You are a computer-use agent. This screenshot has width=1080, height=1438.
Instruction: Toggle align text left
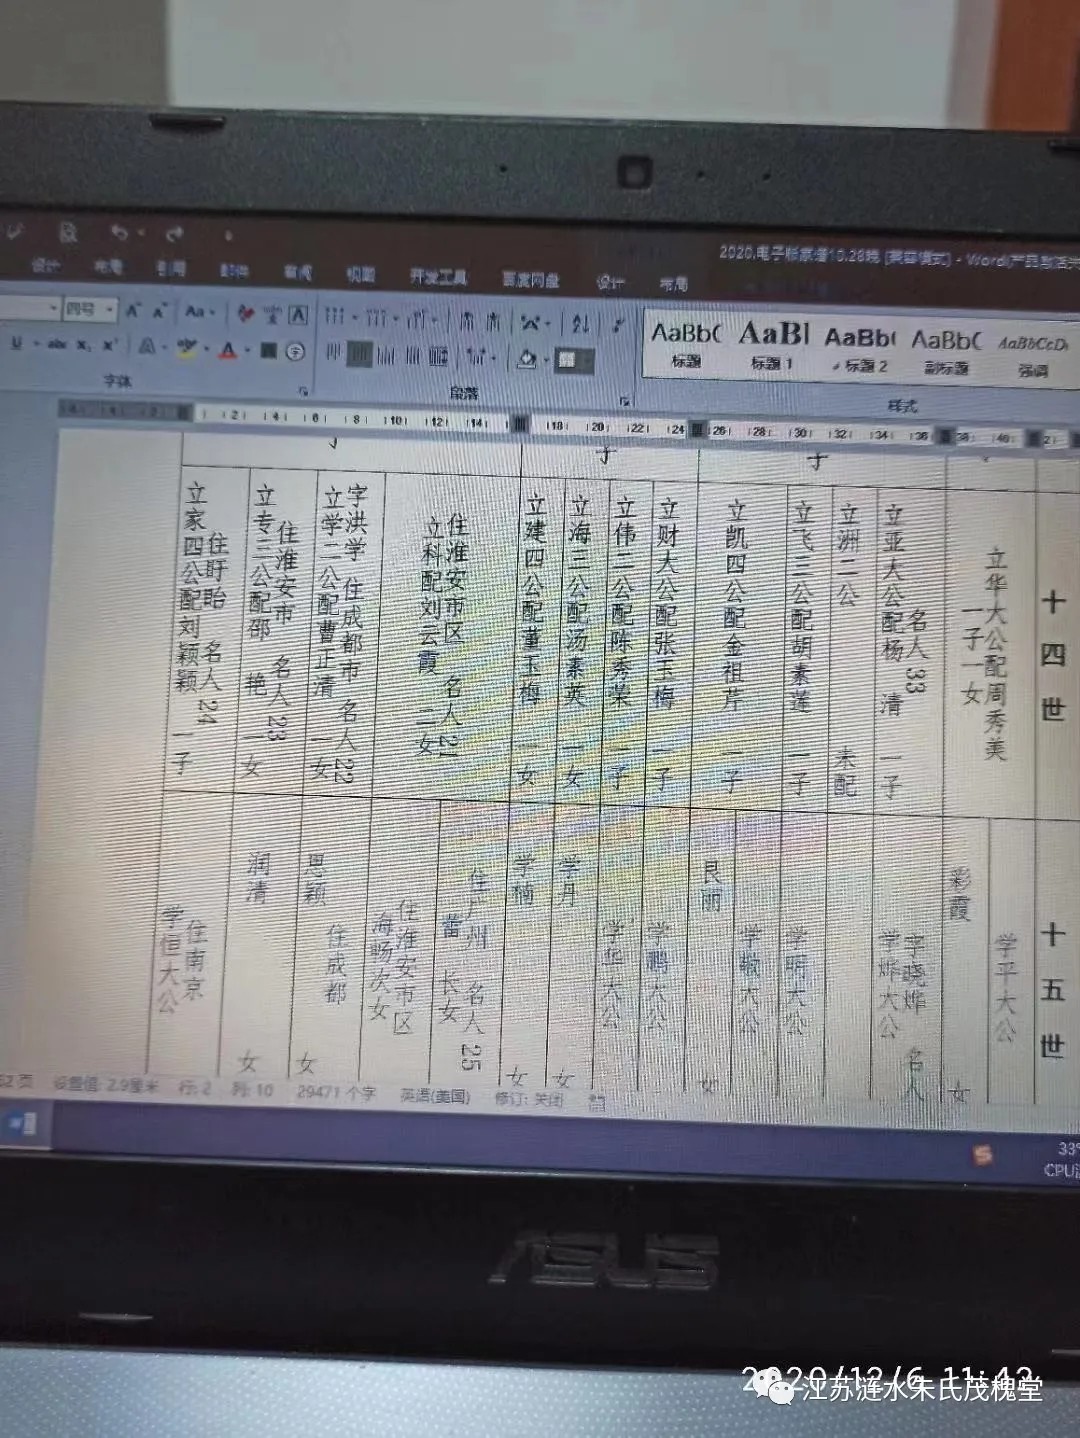tap(333, 352)
